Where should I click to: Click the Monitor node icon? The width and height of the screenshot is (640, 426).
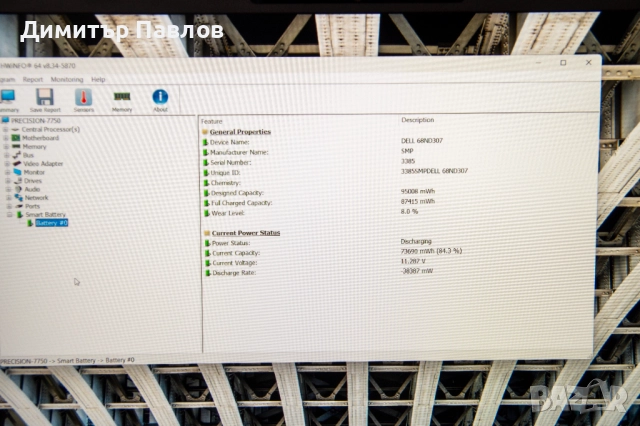[18, 172]
